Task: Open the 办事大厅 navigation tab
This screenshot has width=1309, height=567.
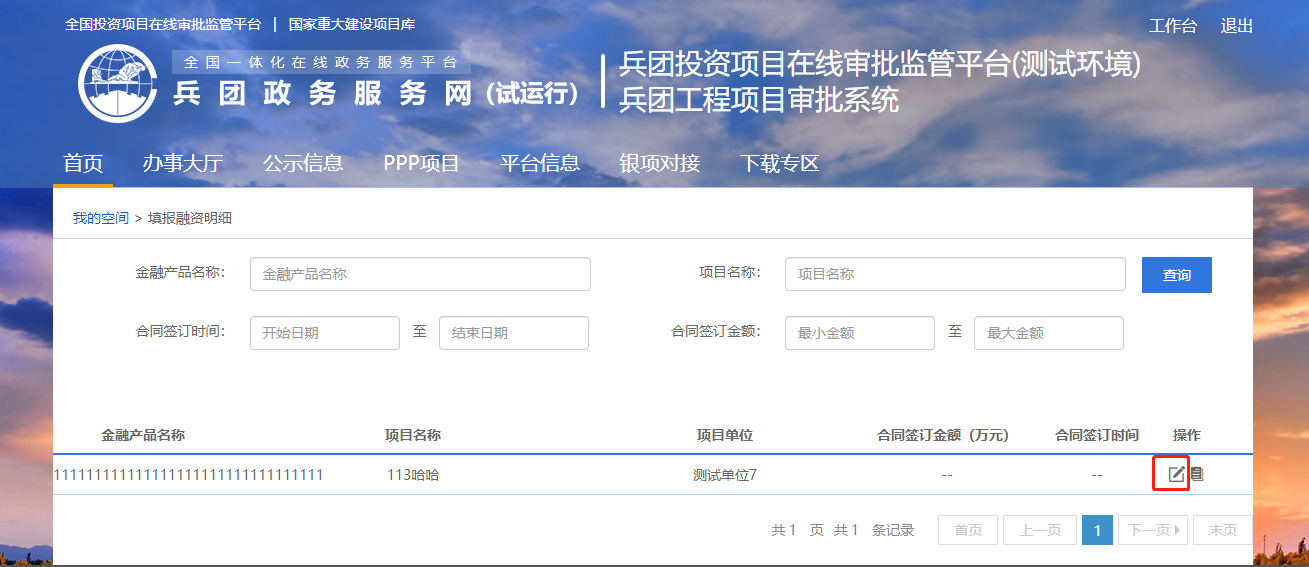Action: (182, 163)
